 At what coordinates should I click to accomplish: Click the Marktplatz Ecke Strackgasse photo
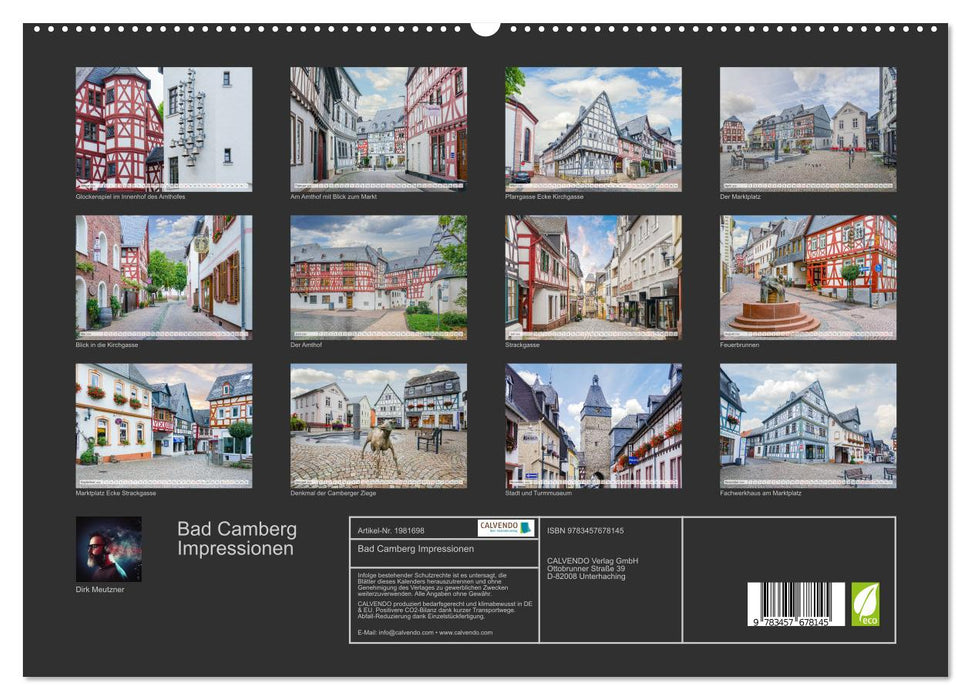(163, 425)
